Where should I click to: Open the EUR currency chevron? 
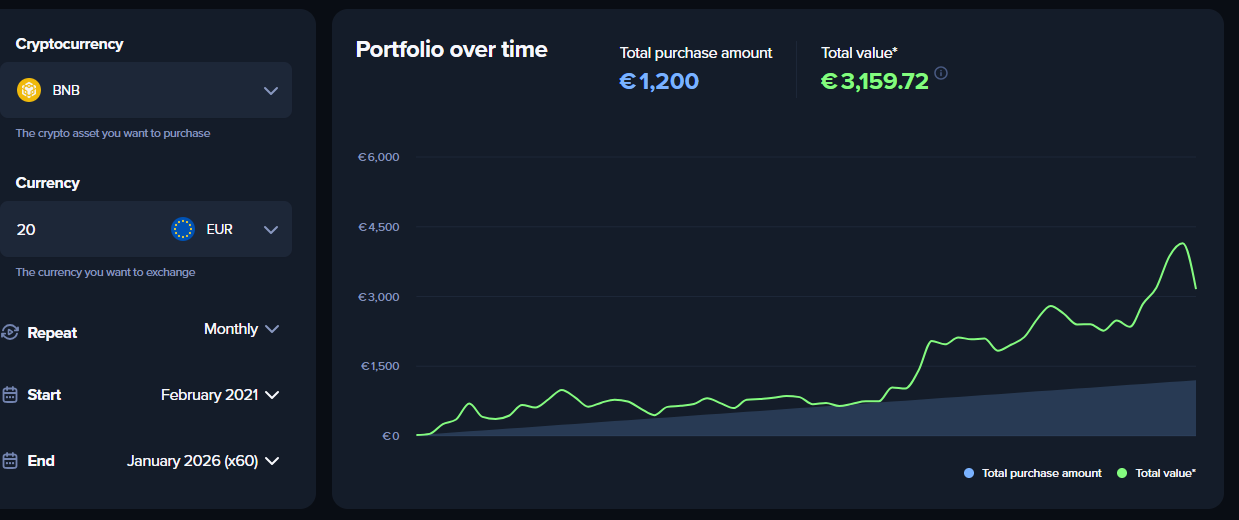click(270, 229)
